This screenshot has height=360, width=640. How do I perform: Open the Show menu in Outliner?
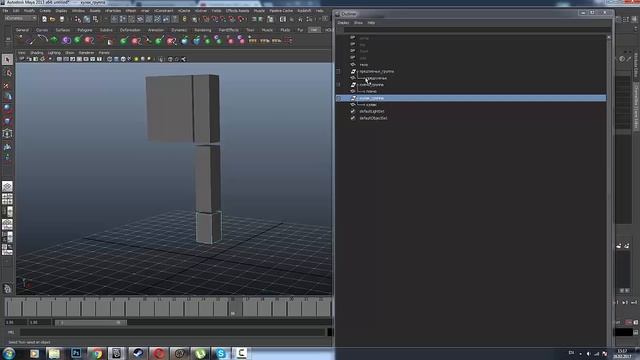(358, 23)
